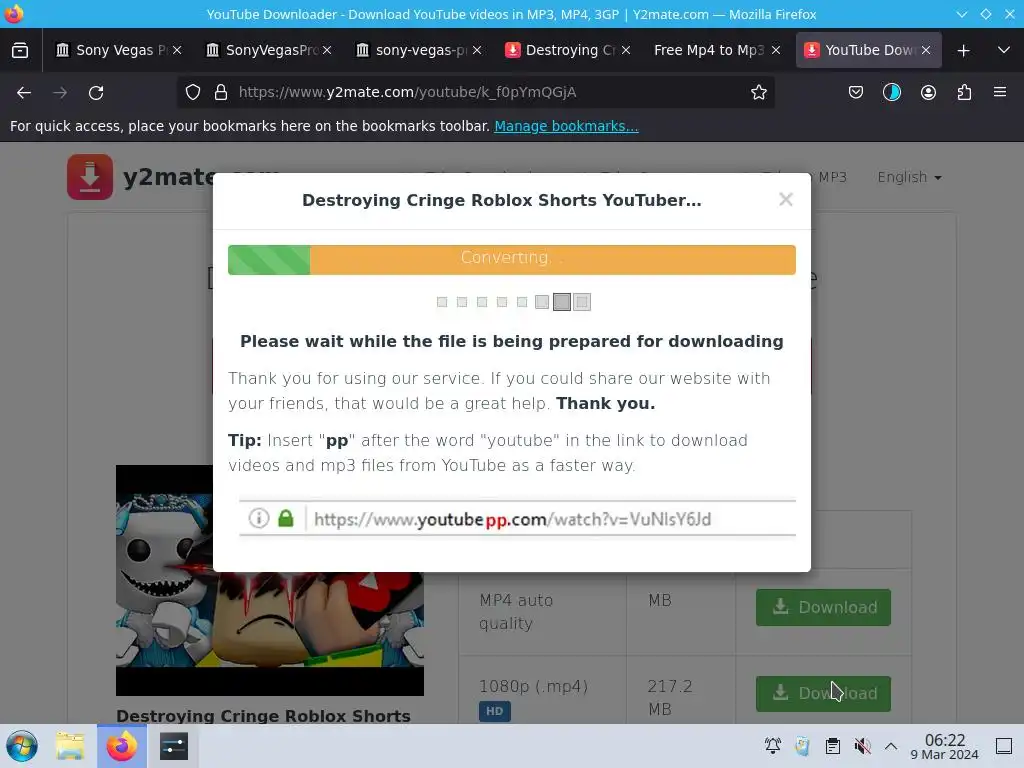1024x768 pixels.
Task: Click the video title below the thumbnail
Action: (263, 716)
